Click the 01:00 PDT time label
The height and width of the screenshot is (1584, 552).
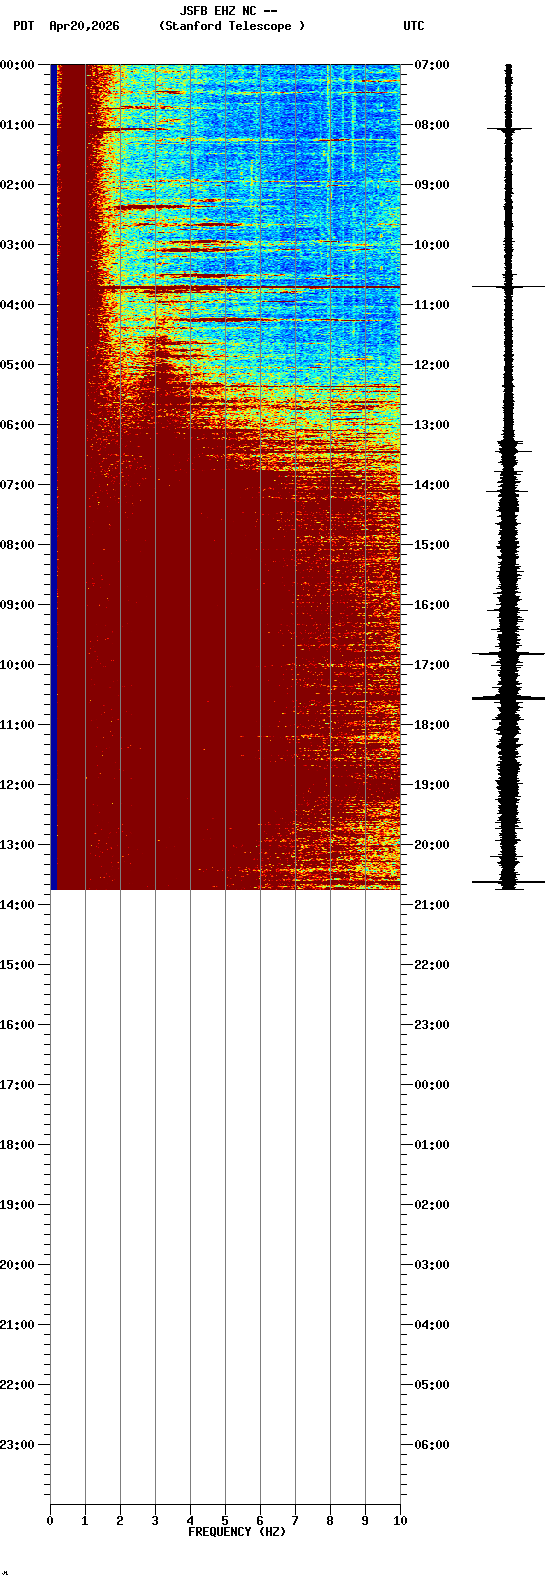click(17, 125)
